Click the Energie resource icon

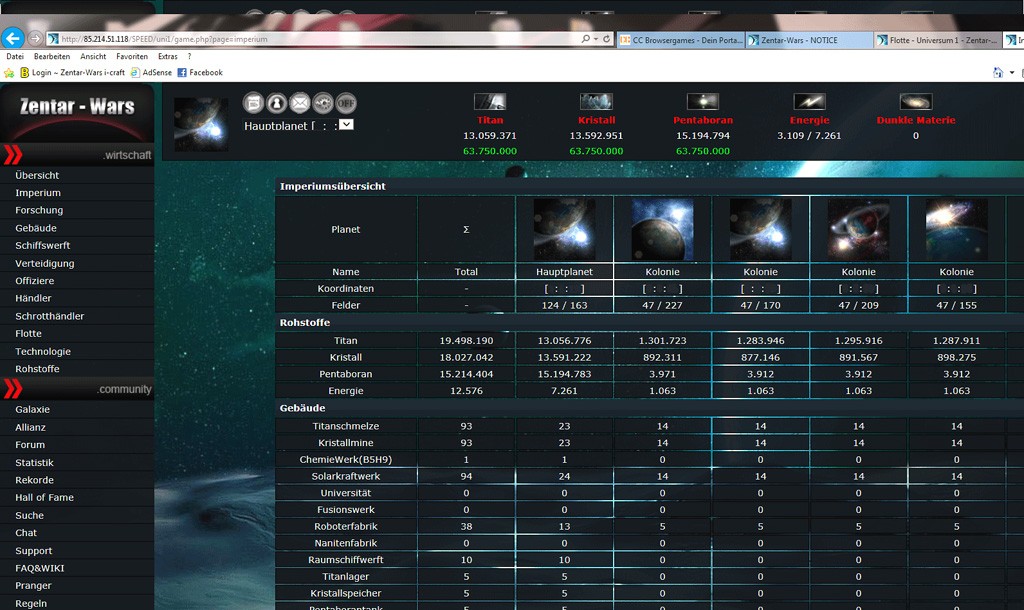tap(809, 102)
